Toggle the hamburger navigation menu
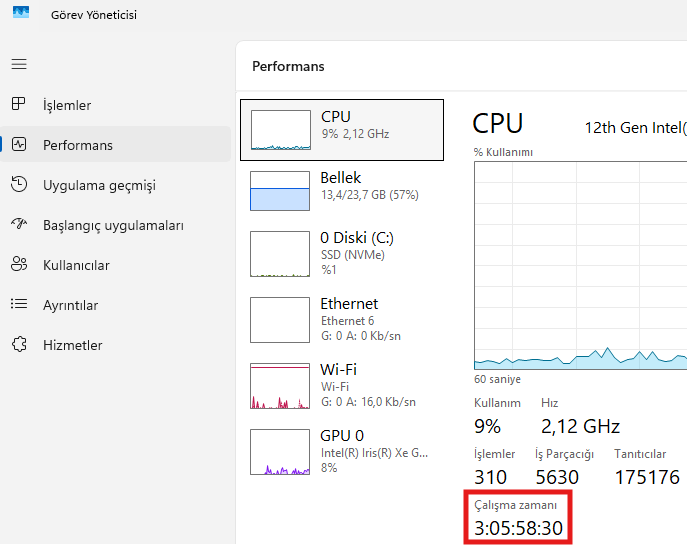The height and width of the screenshot is (545, 687). point(19,64)
